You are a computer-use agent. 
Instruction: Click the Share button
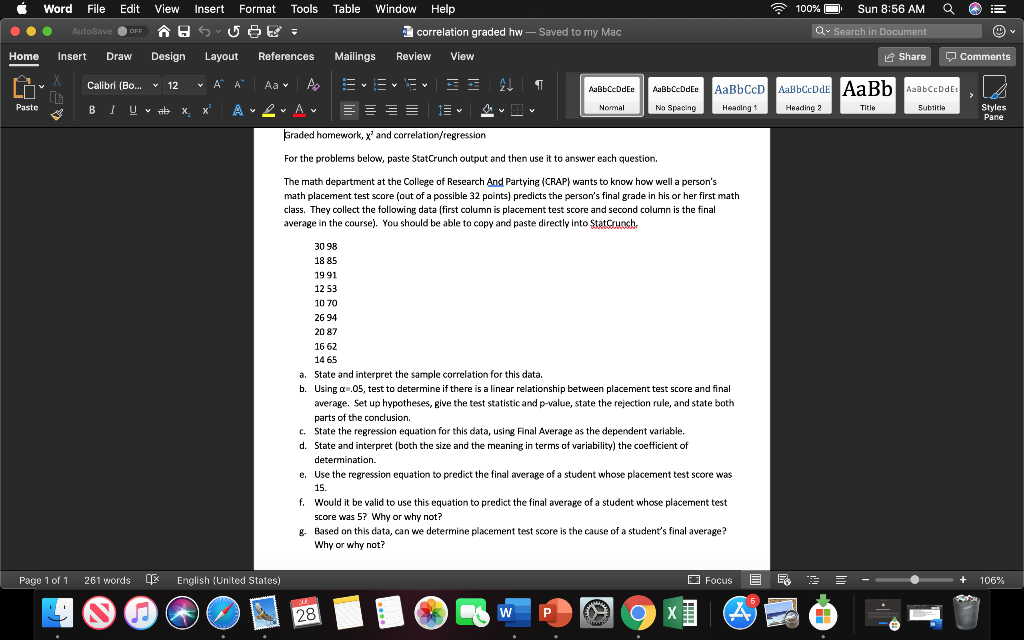coord(904,56)
